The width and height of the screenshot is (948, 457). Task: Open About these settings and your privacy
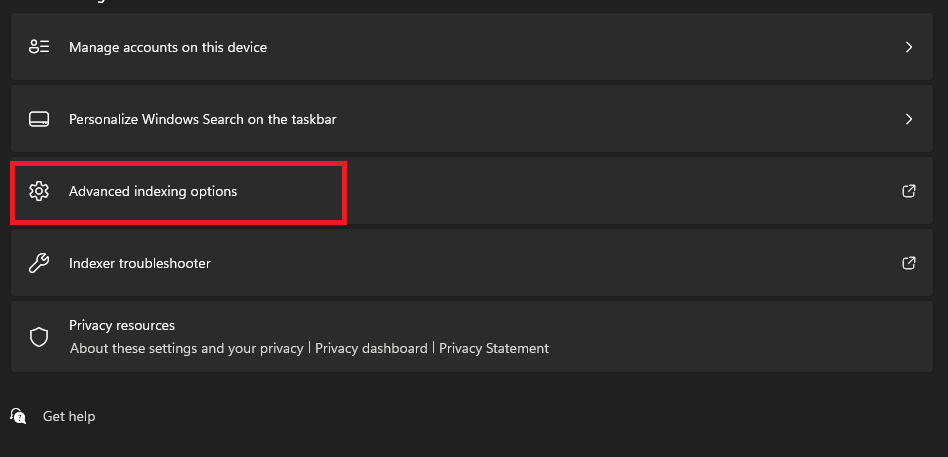coord(187,348)
